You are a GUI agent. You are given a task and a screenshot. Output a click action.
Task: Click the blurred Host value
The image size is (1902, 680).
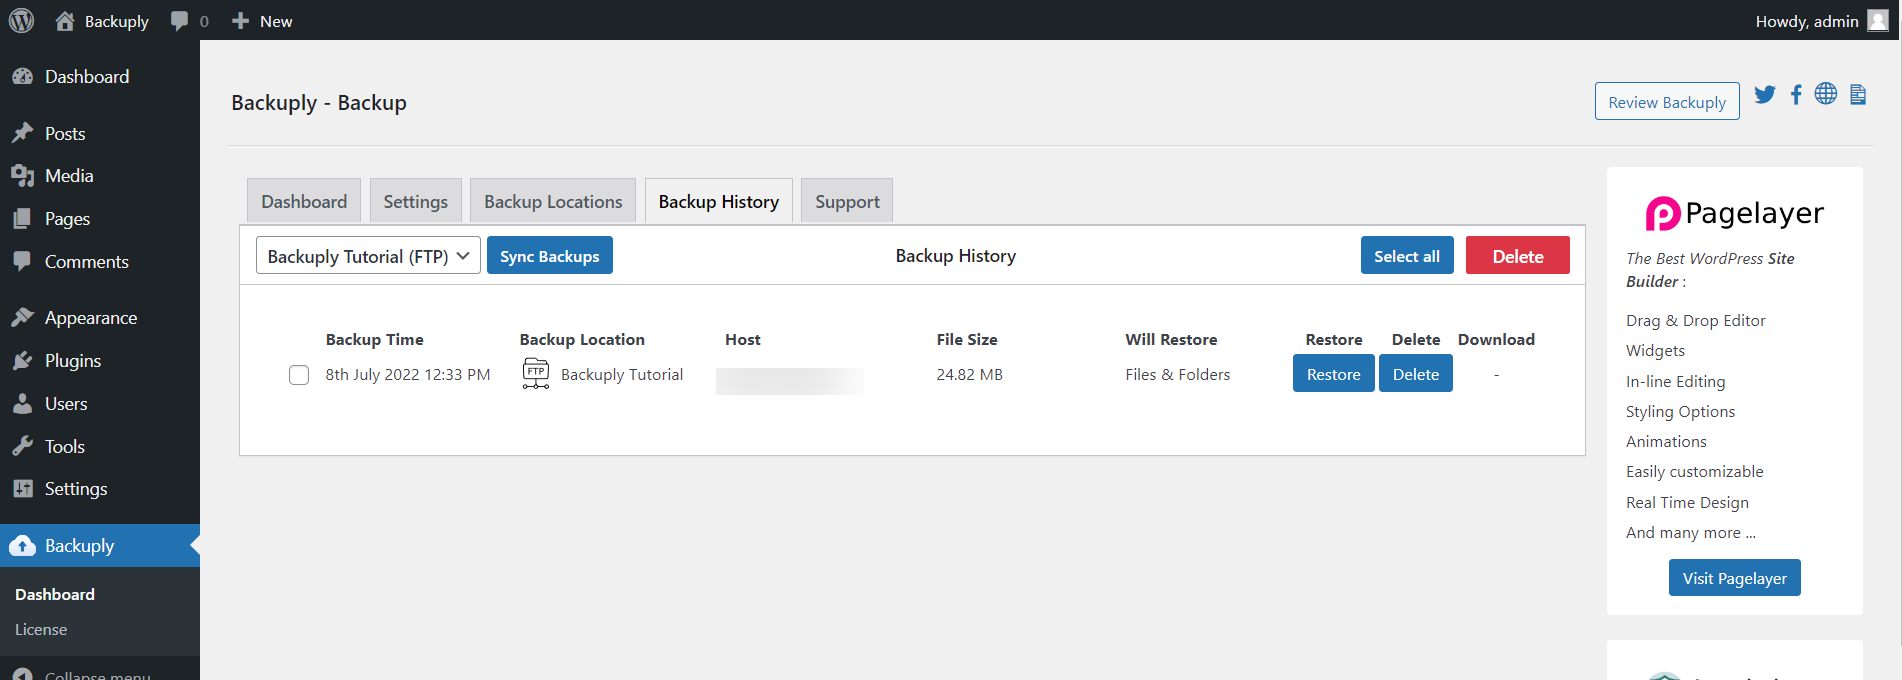tap(790, 381)
